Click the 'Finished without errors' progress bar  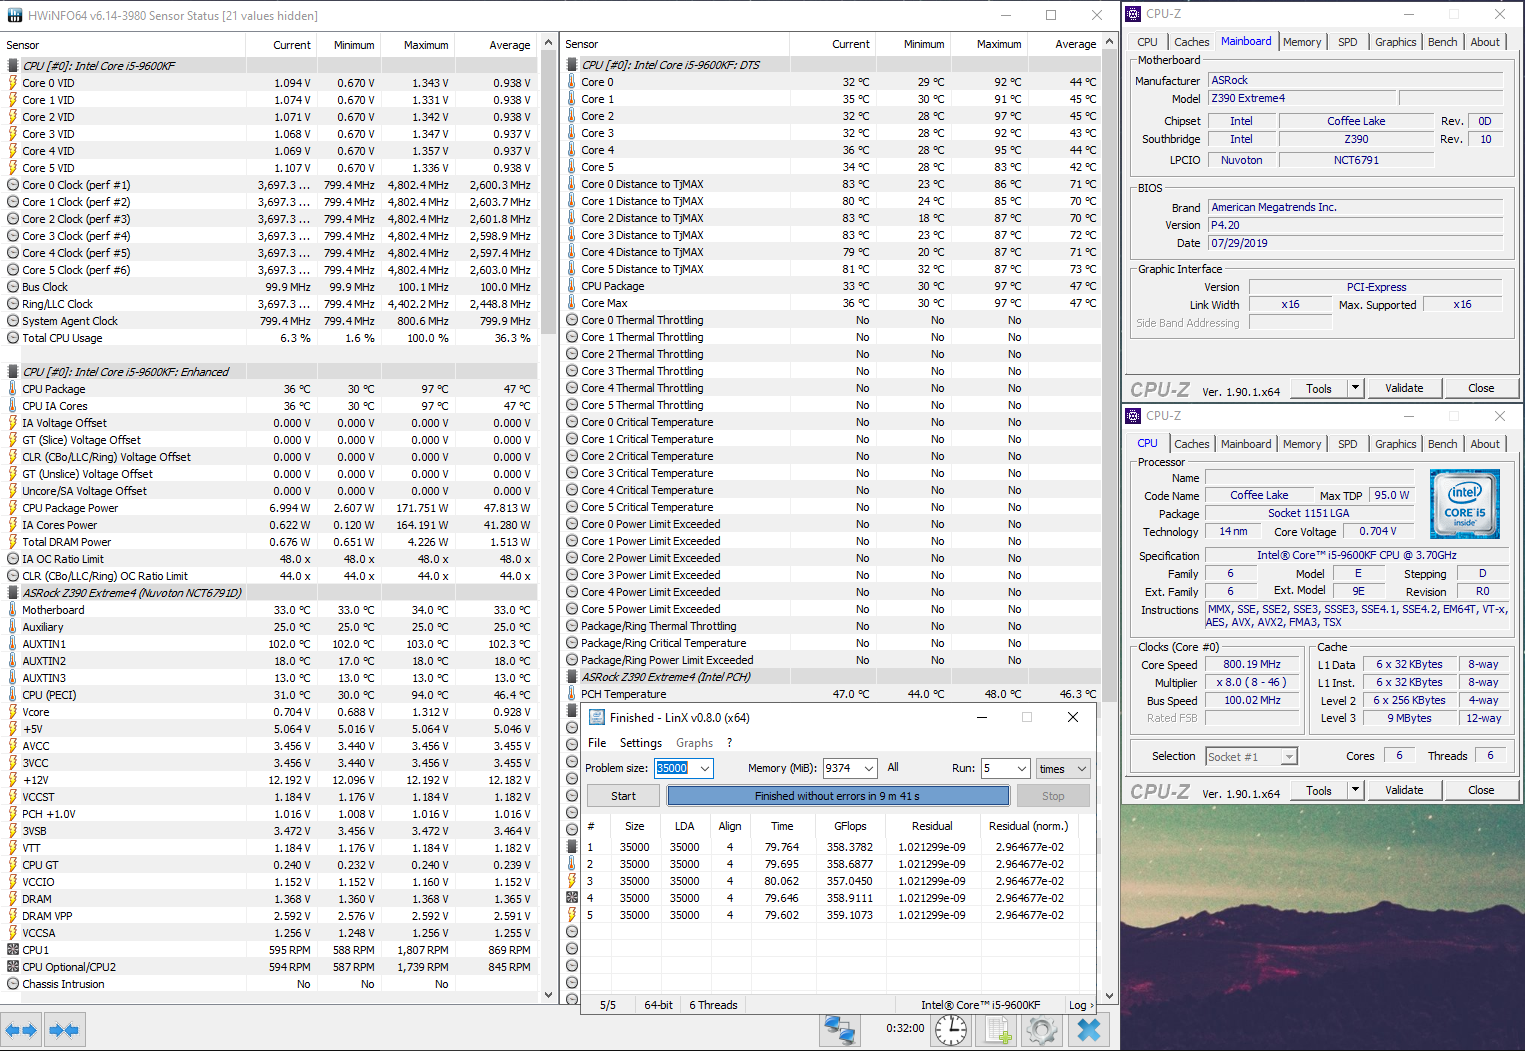837,796
